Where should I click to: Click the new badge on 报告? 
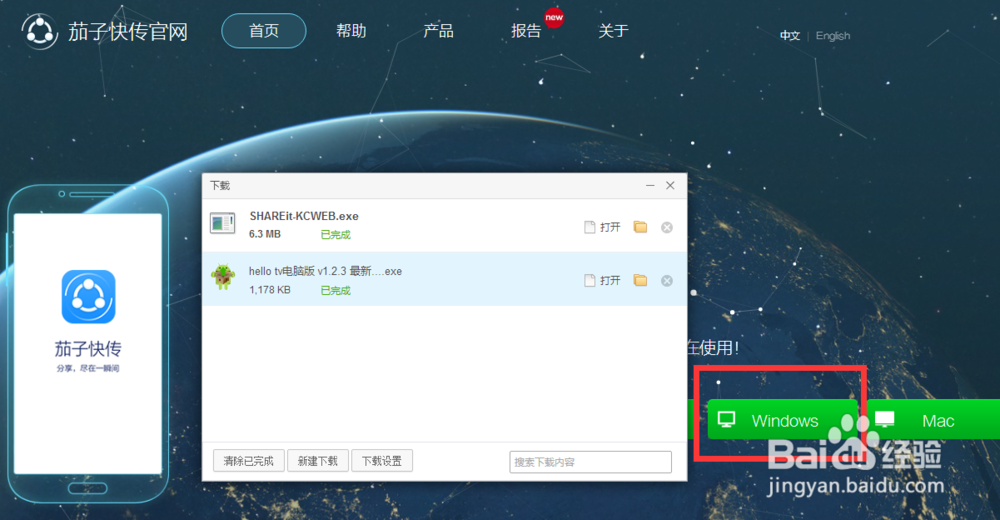tap(554, 17)
